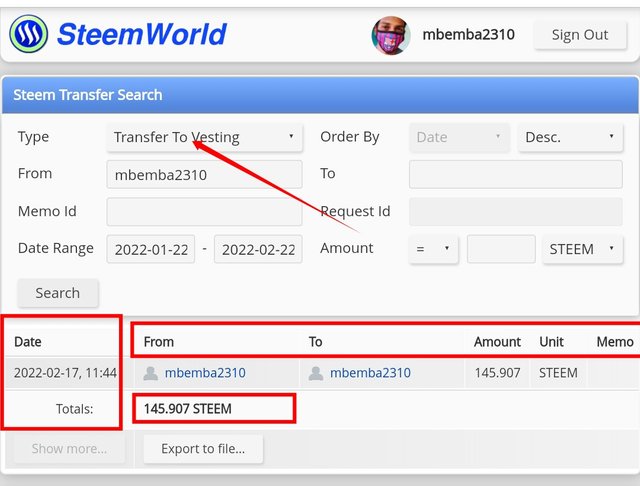Image resolution: width=640 pixels, height=486 pixels.
Task: Click the Memo column header
Action: [615, 342]
